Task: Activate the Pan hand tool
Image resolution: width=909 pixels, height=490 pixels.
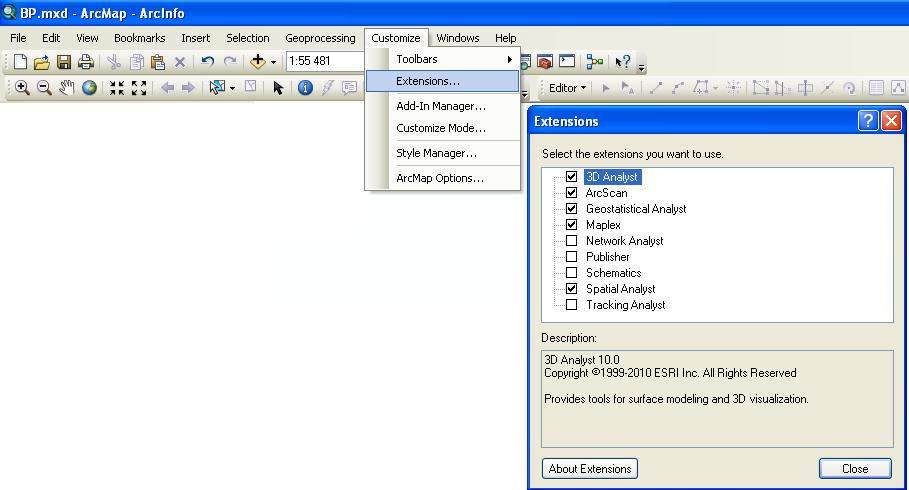Action: [67, 88]
